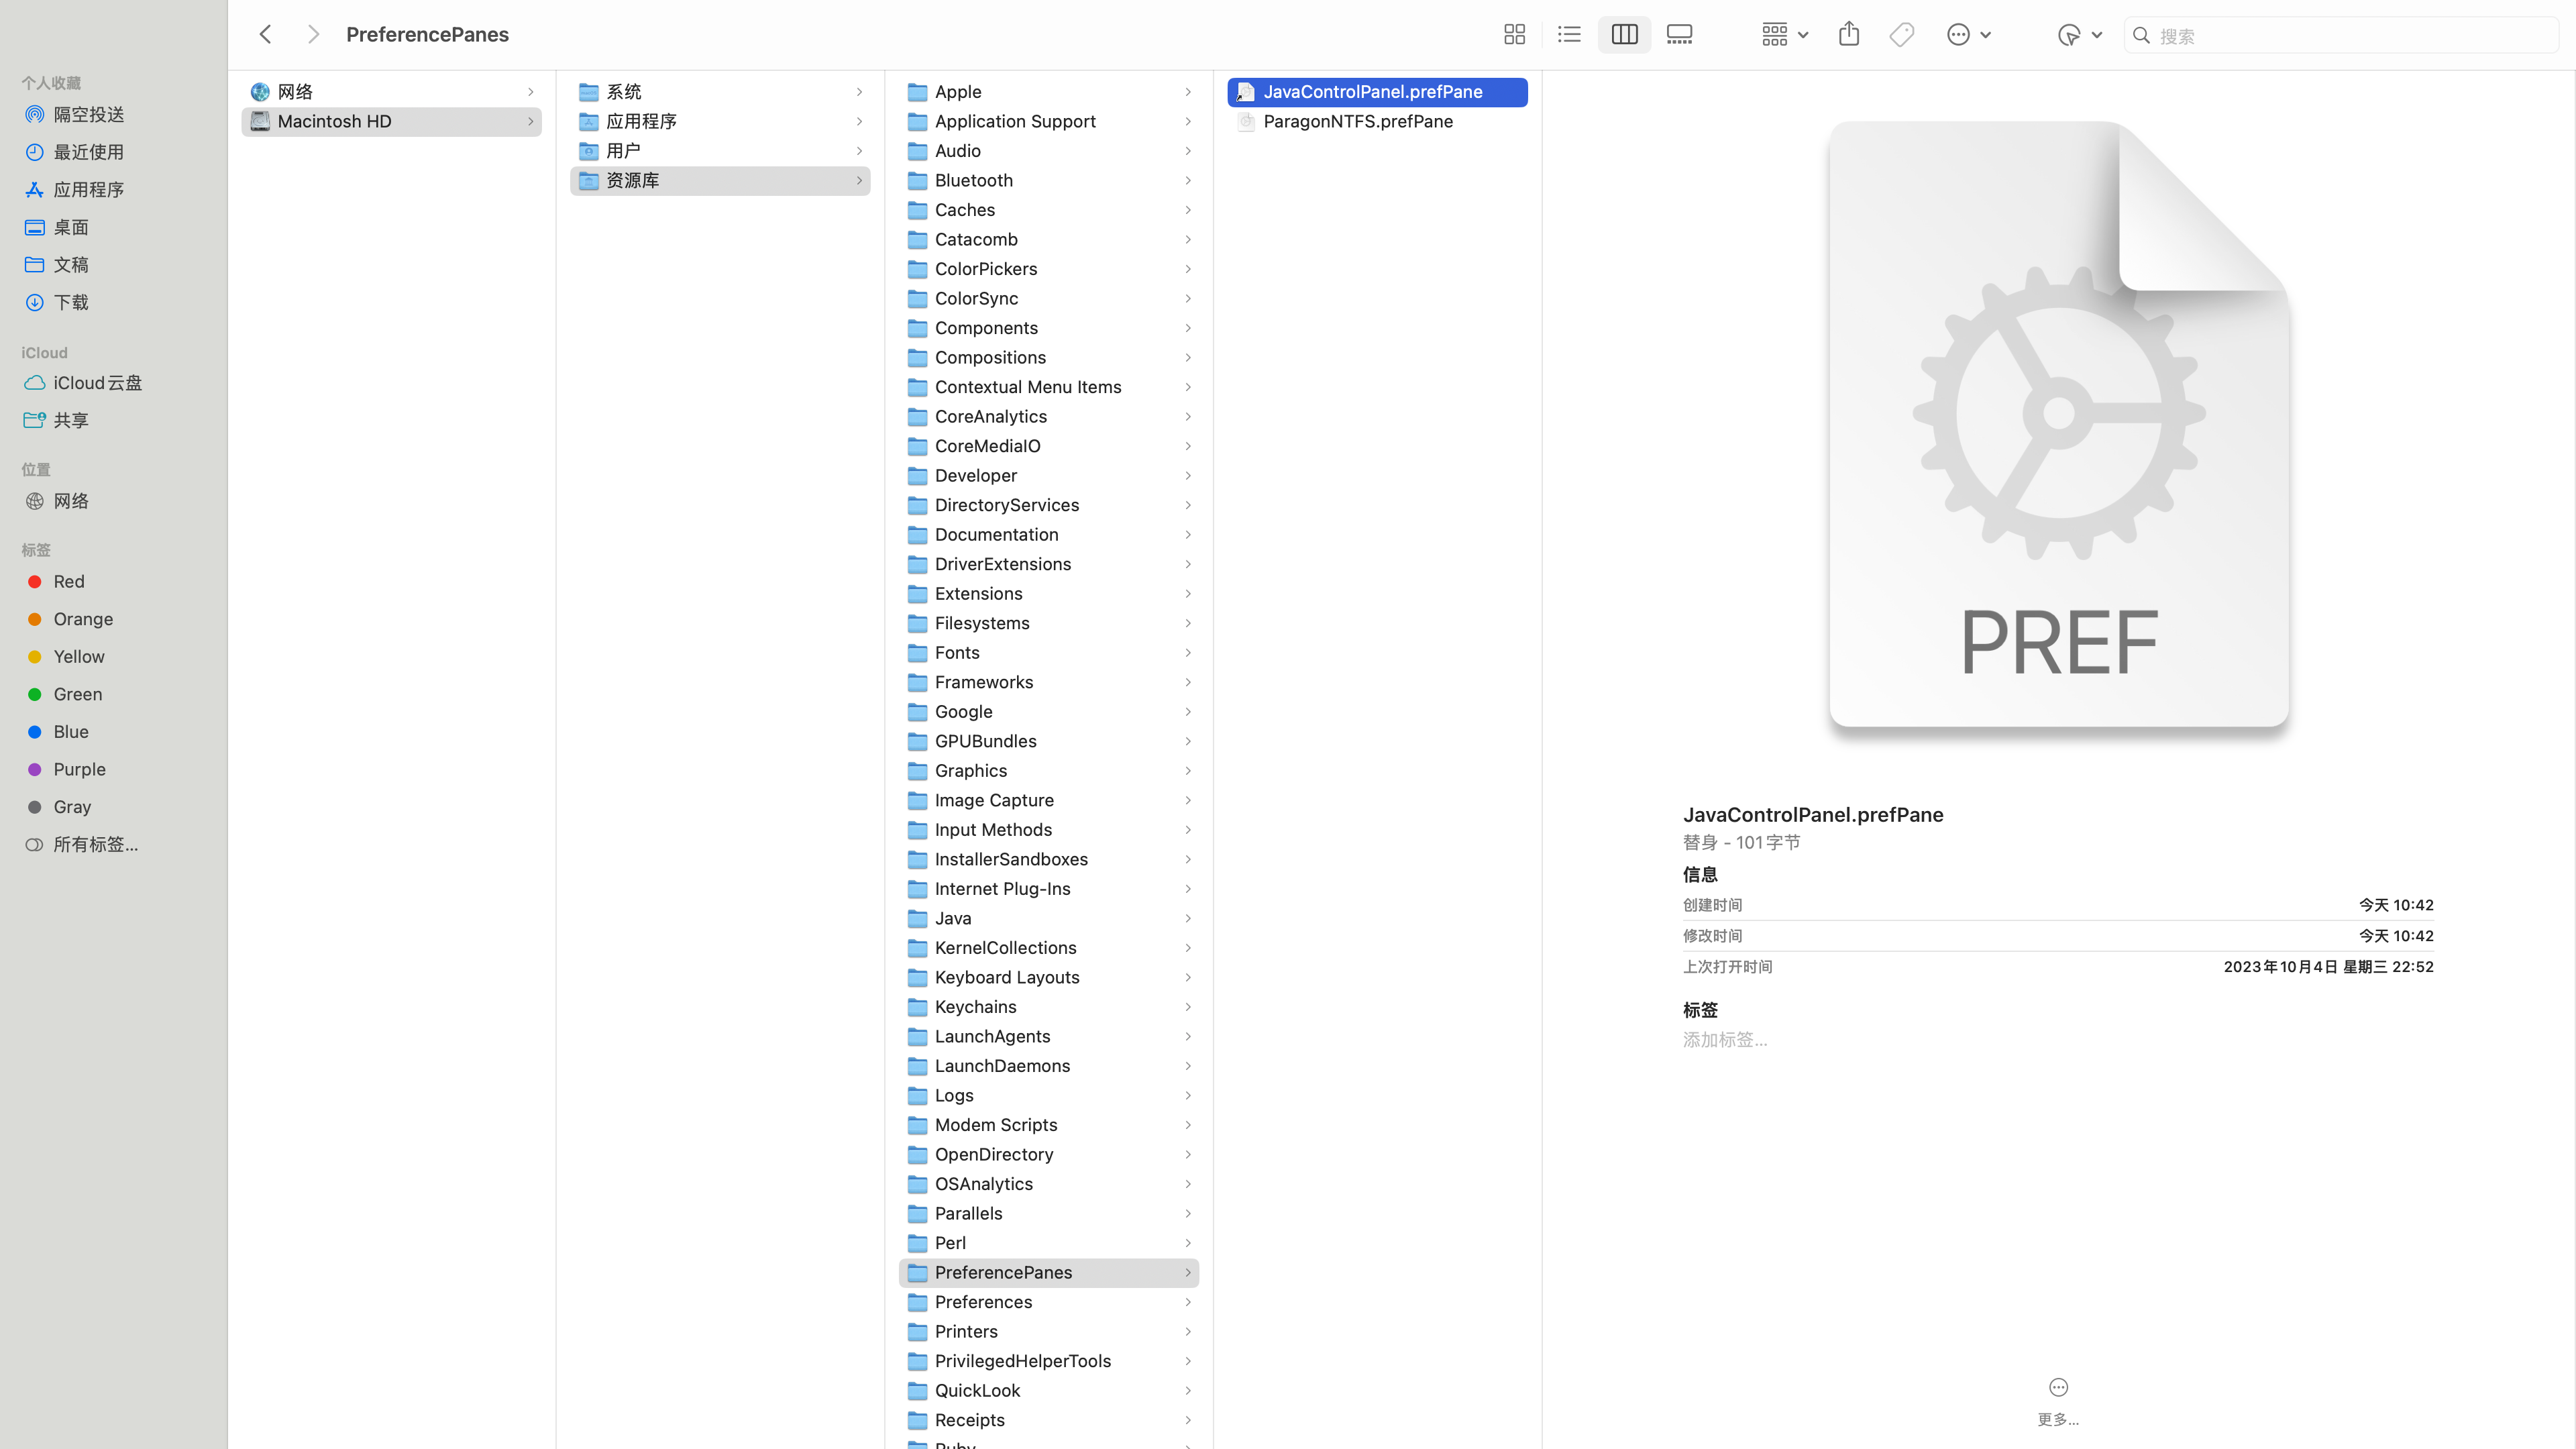Open Applications (应用程序) in sidebar

[x=89, y=190]
